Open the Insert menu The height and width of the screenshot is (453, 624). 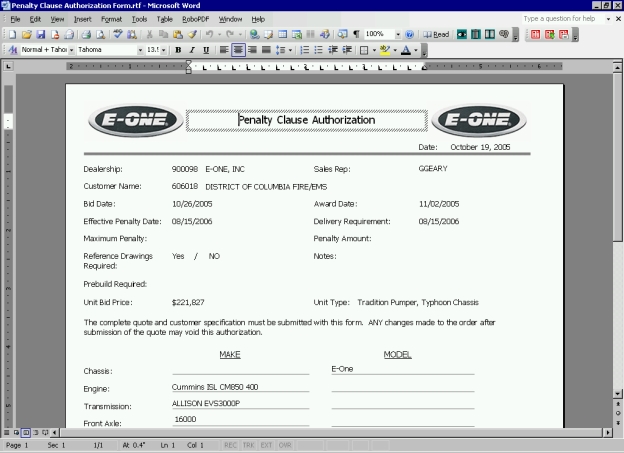coord(82,19)
